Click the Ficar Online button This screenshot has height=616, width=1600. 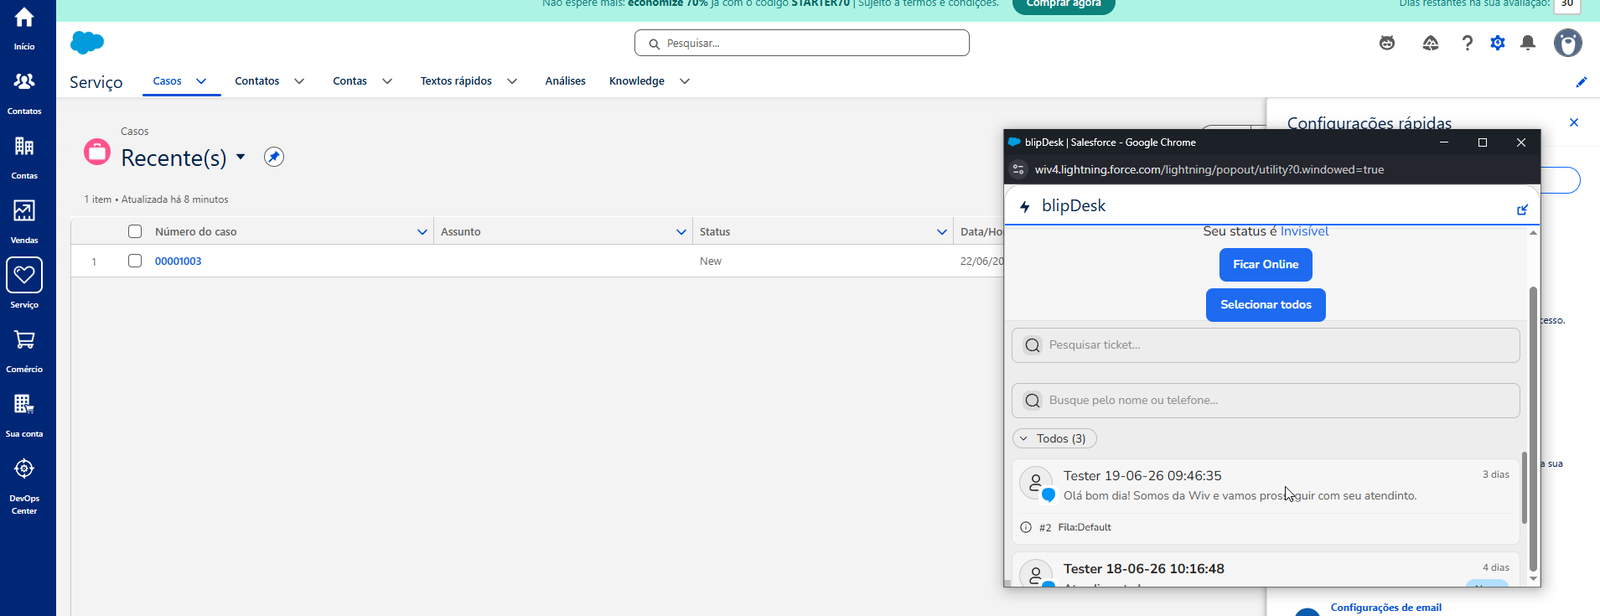pos(1266,265)
